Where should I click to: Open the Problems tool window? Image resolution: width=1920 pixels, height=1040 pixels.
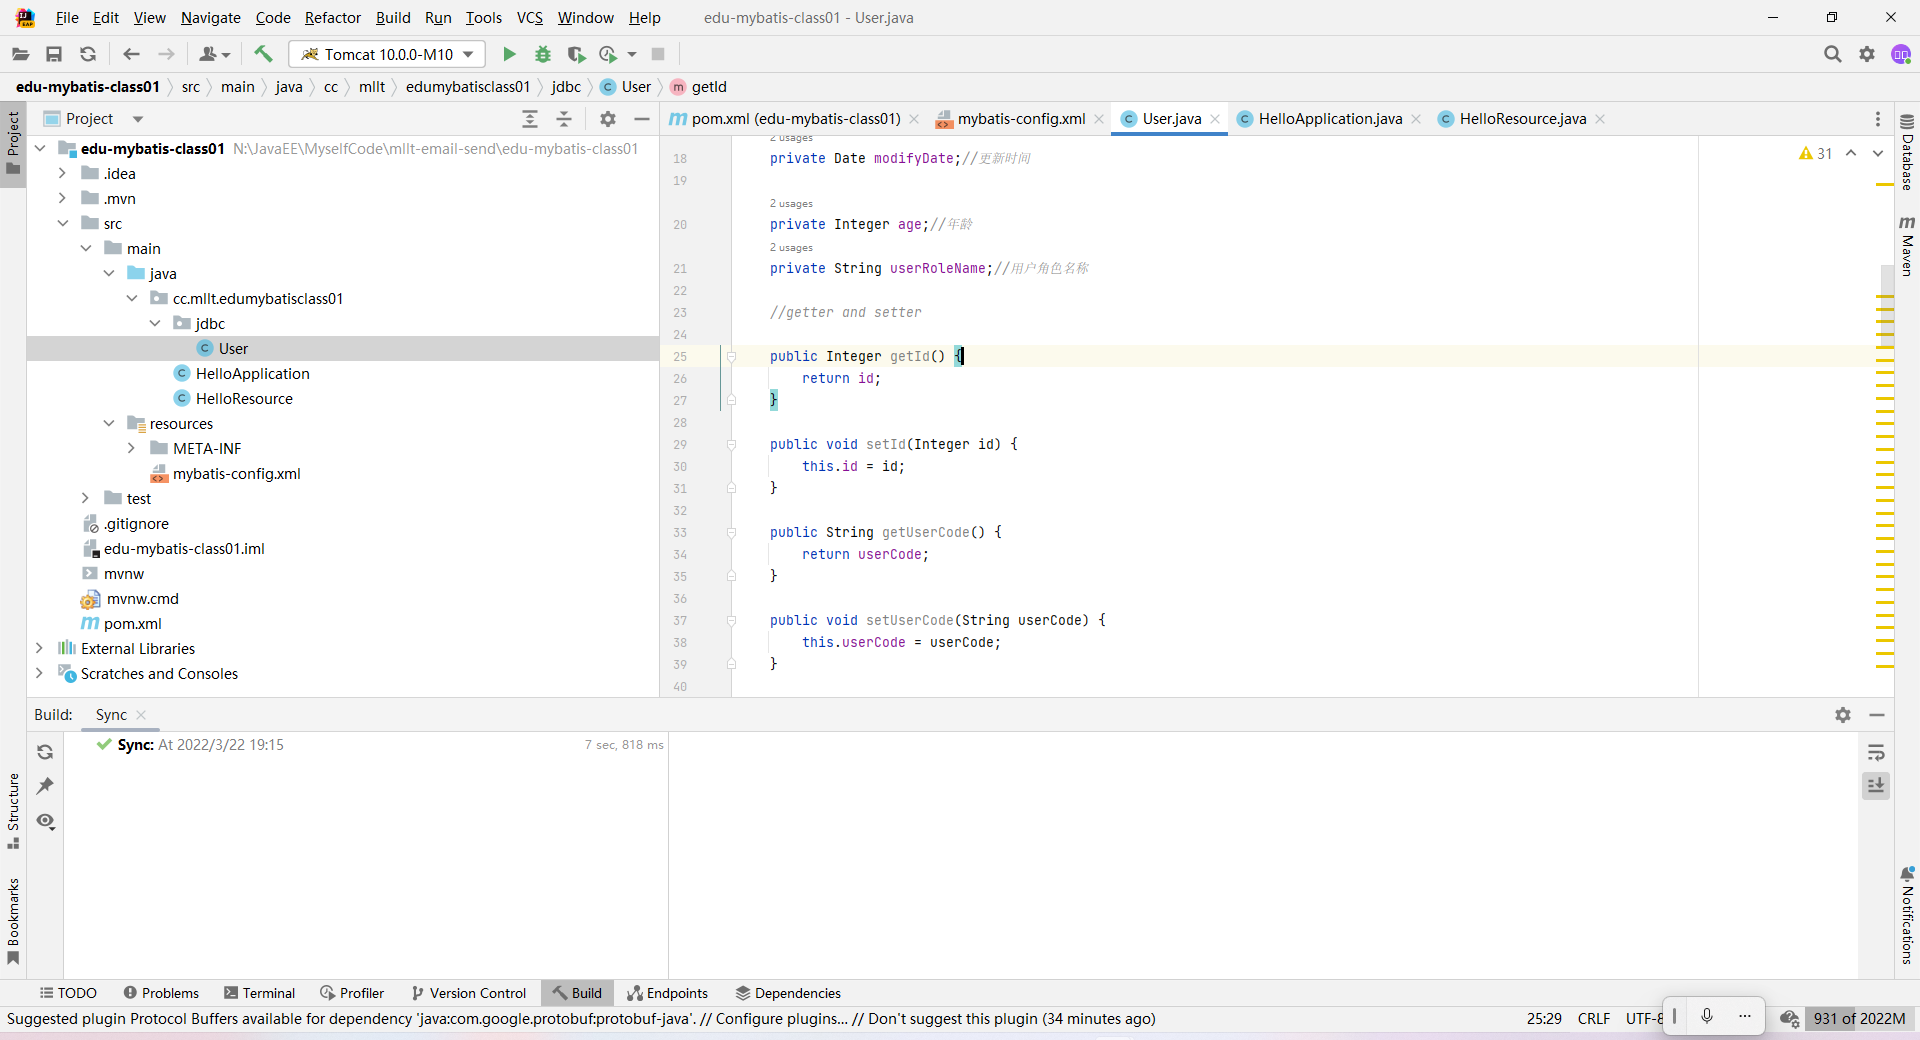(x=161, y=993)
